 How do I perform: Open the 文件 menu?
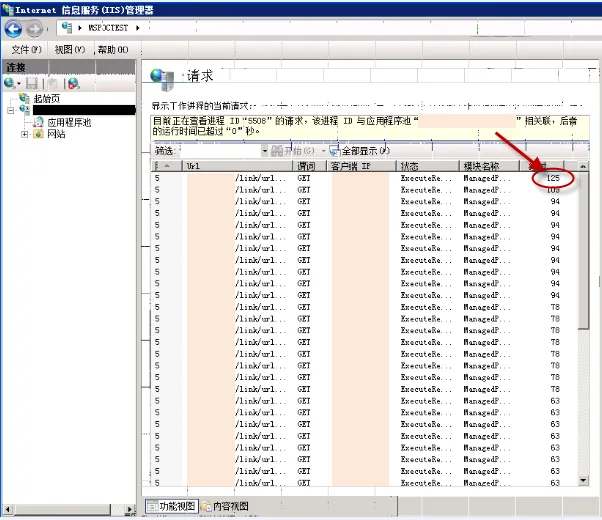click(26, 50)
